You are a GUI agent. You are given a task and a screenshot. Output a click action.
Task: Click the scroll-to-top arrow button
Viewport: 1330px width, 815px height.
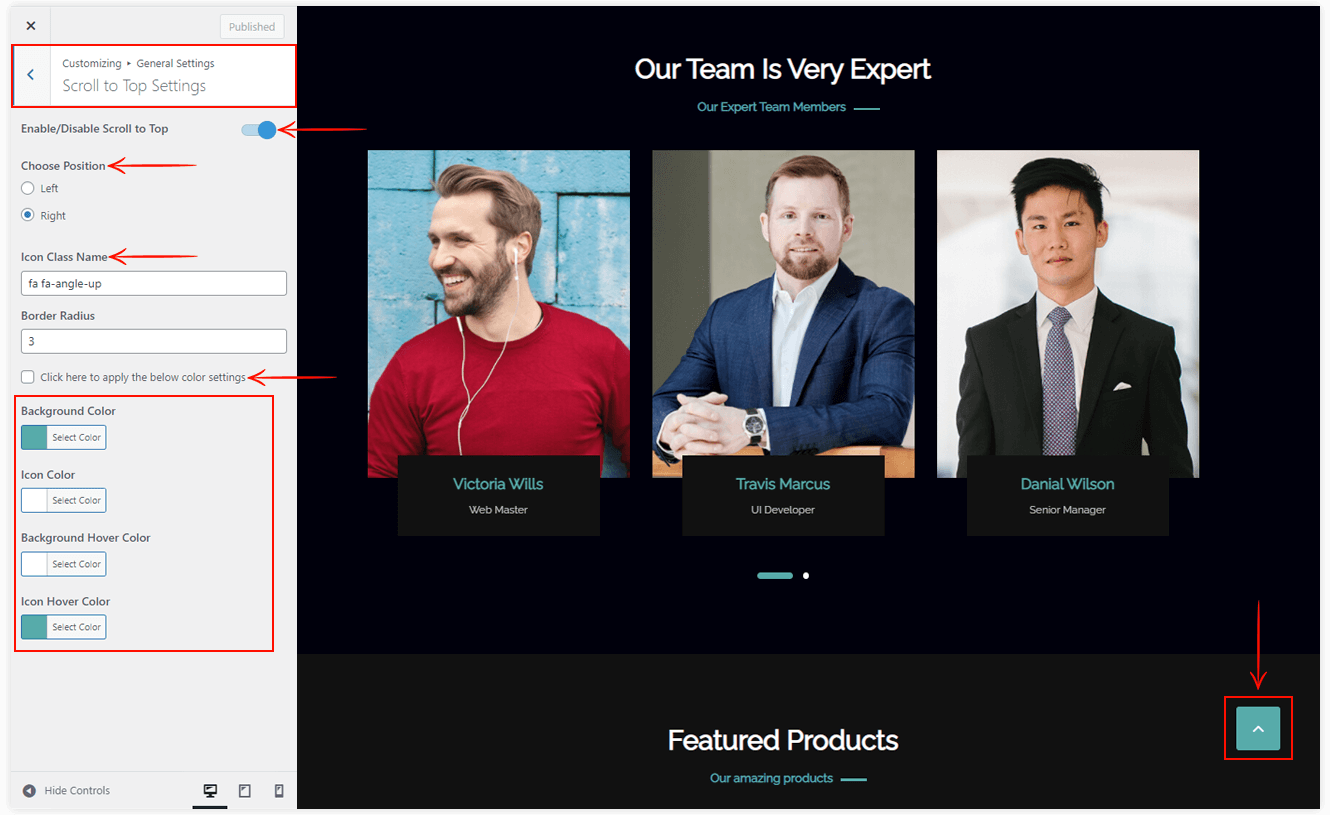tap(1258, 728)
